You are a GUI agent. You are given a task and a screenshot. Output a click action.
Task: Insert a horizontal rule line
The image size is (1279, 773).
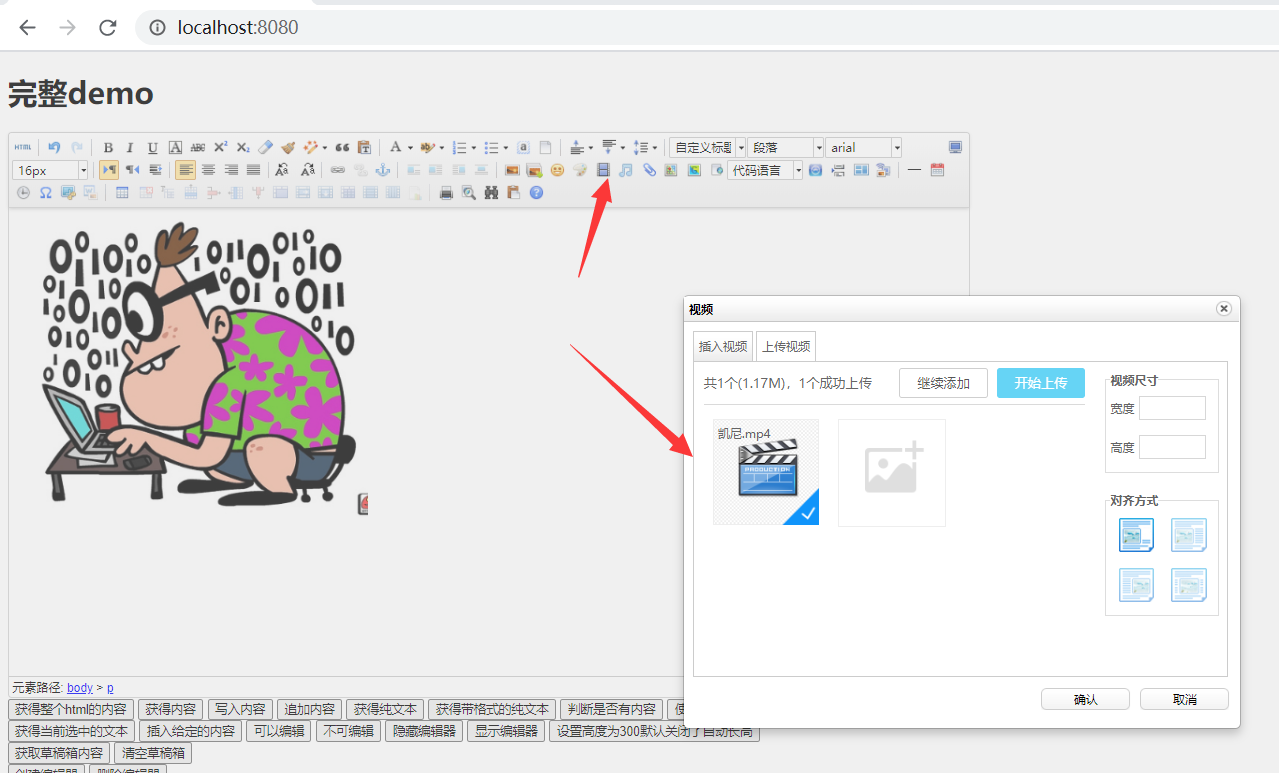tap(914, 170)
